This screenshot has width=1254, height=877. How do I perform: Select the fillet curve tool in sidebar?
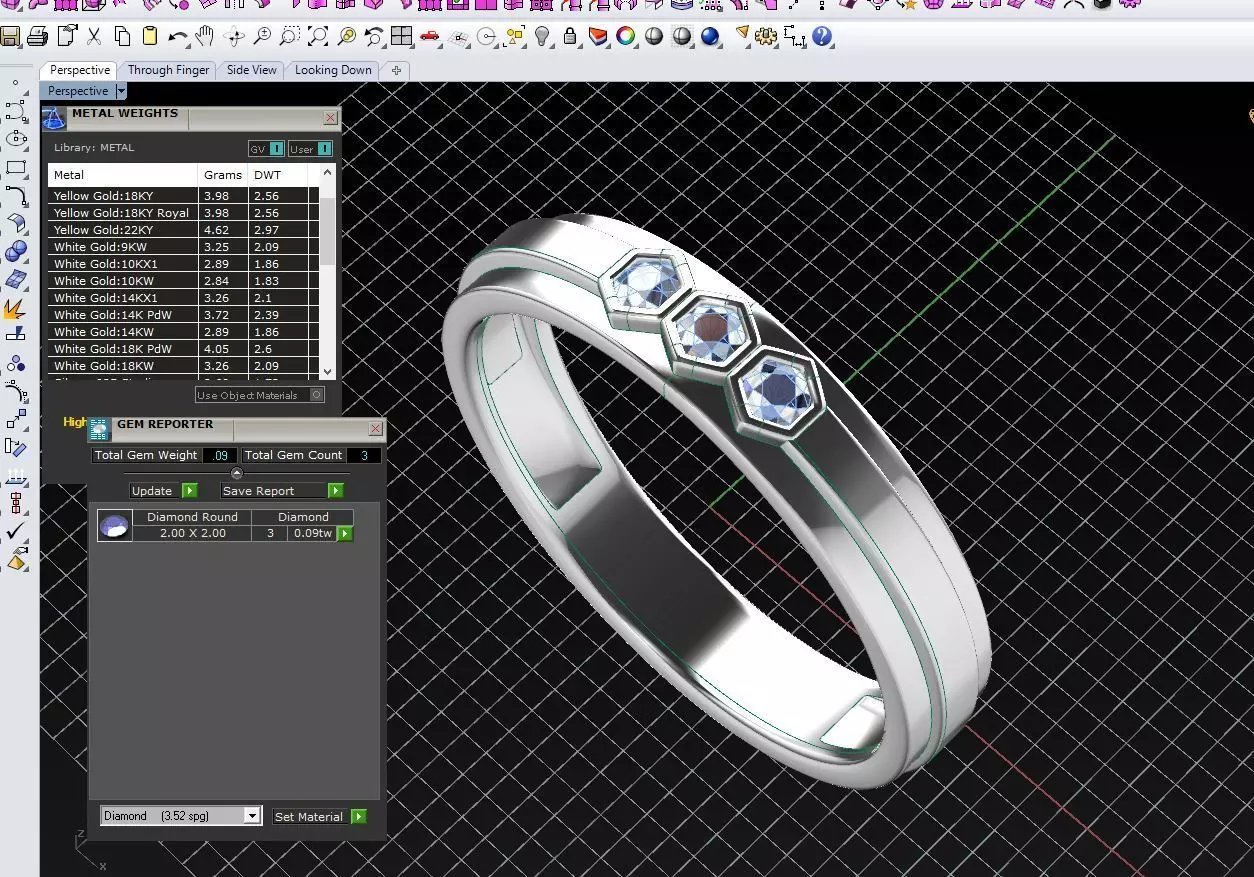(16, 195)
